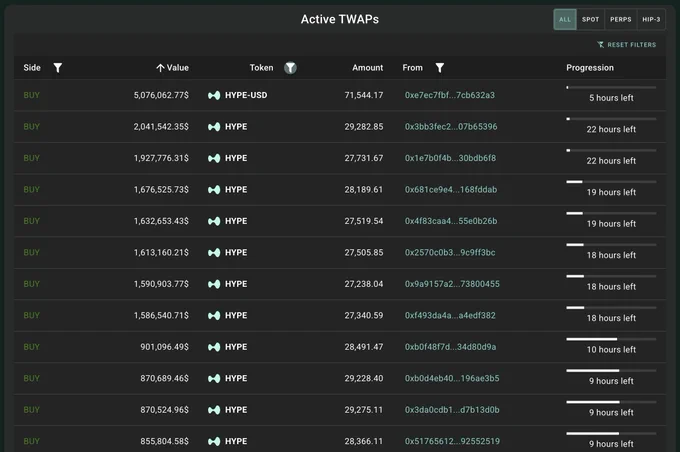Open address 0x51765612...92552519
This screenshot has height=452, width=680.
(x=452, y=441)
